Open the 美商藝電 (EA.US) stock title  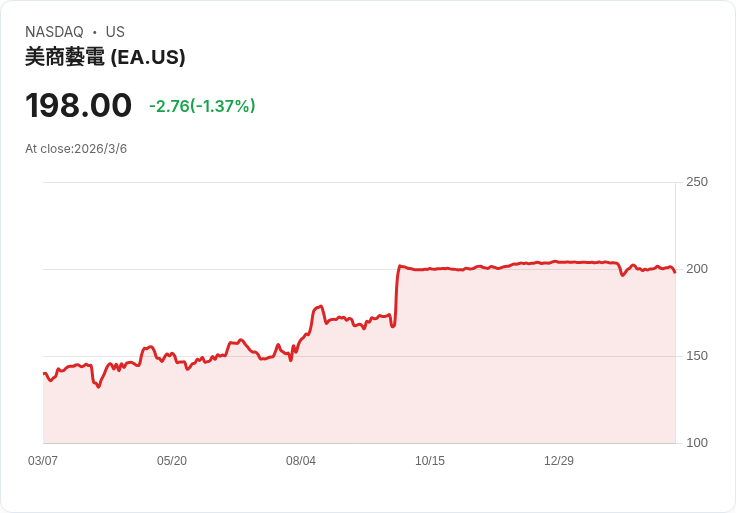tap(105, 58)
